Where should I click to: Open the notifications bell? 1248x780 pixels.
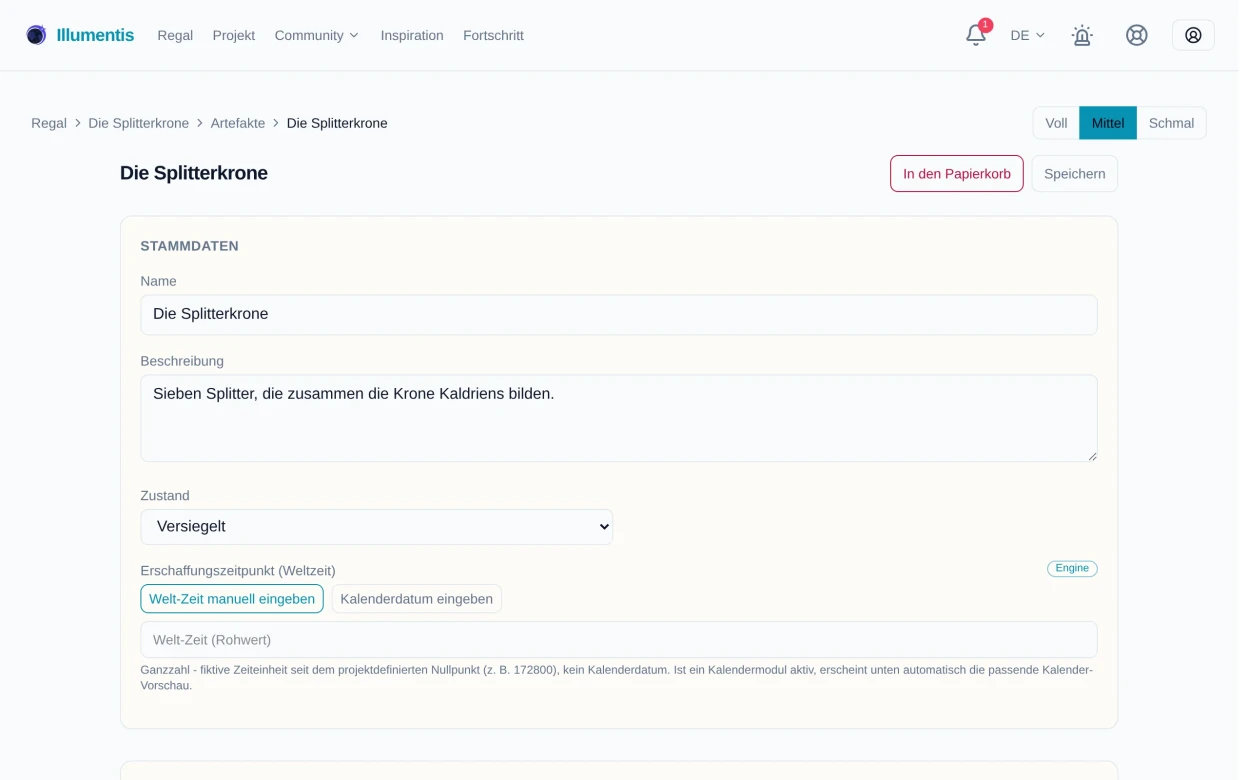point(976,35)
